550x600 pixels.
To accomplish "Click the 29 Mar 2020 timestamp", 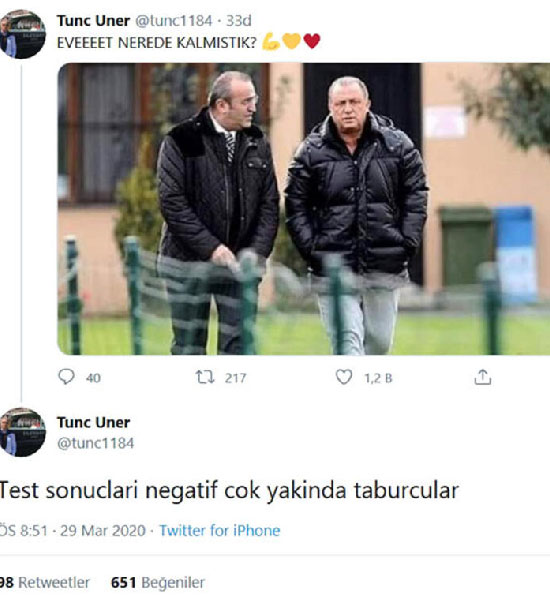I will (103, 531).
